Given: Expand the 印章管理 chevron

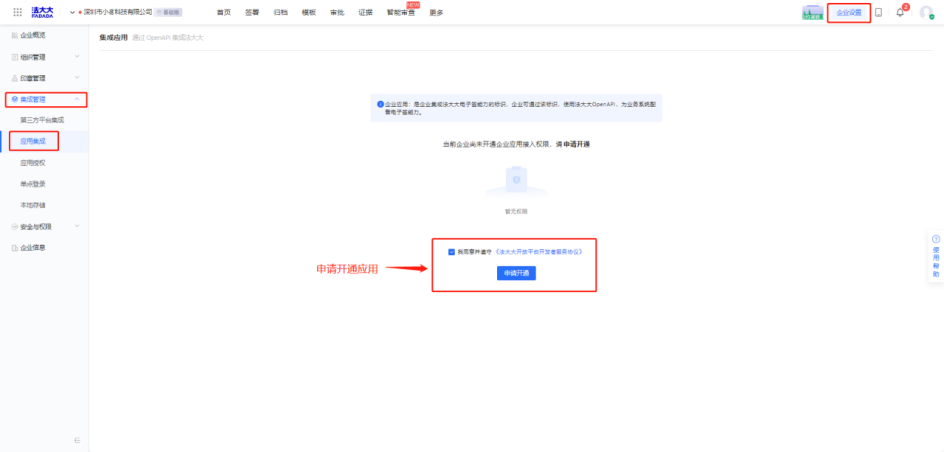Looking at the screenshot, I should click(76, 78).
